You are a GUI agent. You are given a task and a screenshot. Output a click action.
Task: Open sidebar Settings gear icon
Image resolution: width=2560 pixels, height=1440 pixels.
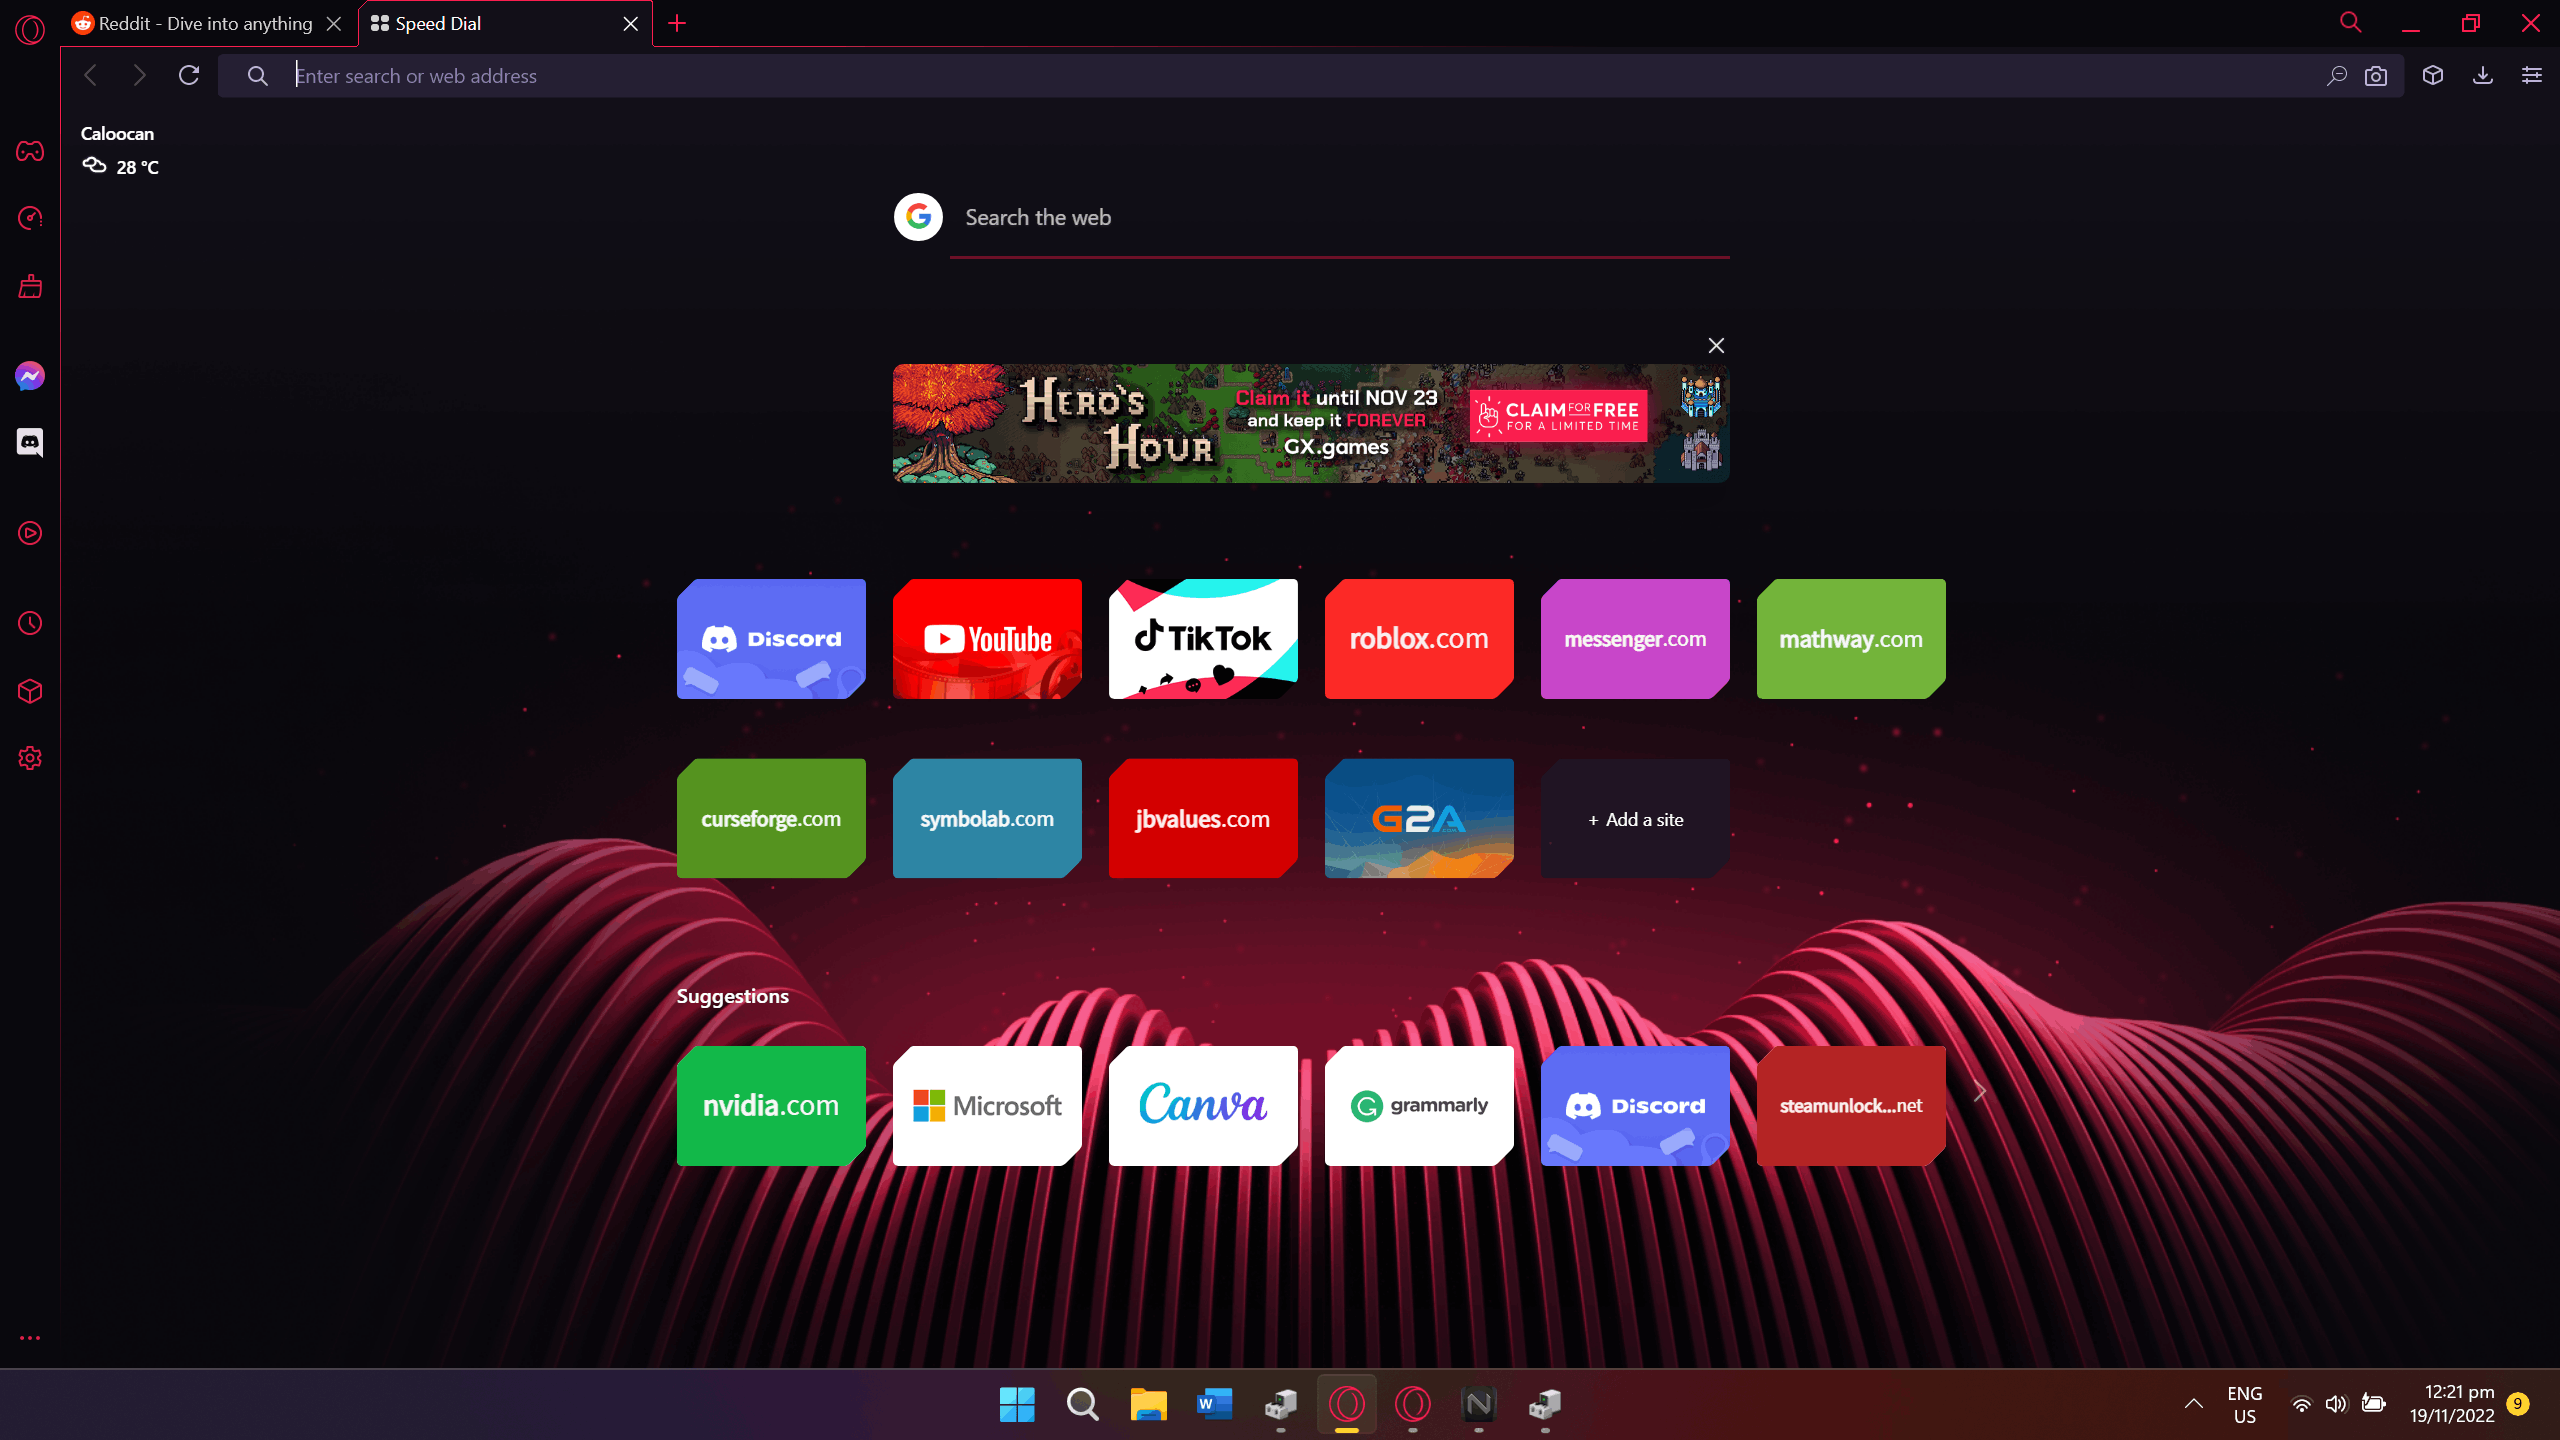30,758
